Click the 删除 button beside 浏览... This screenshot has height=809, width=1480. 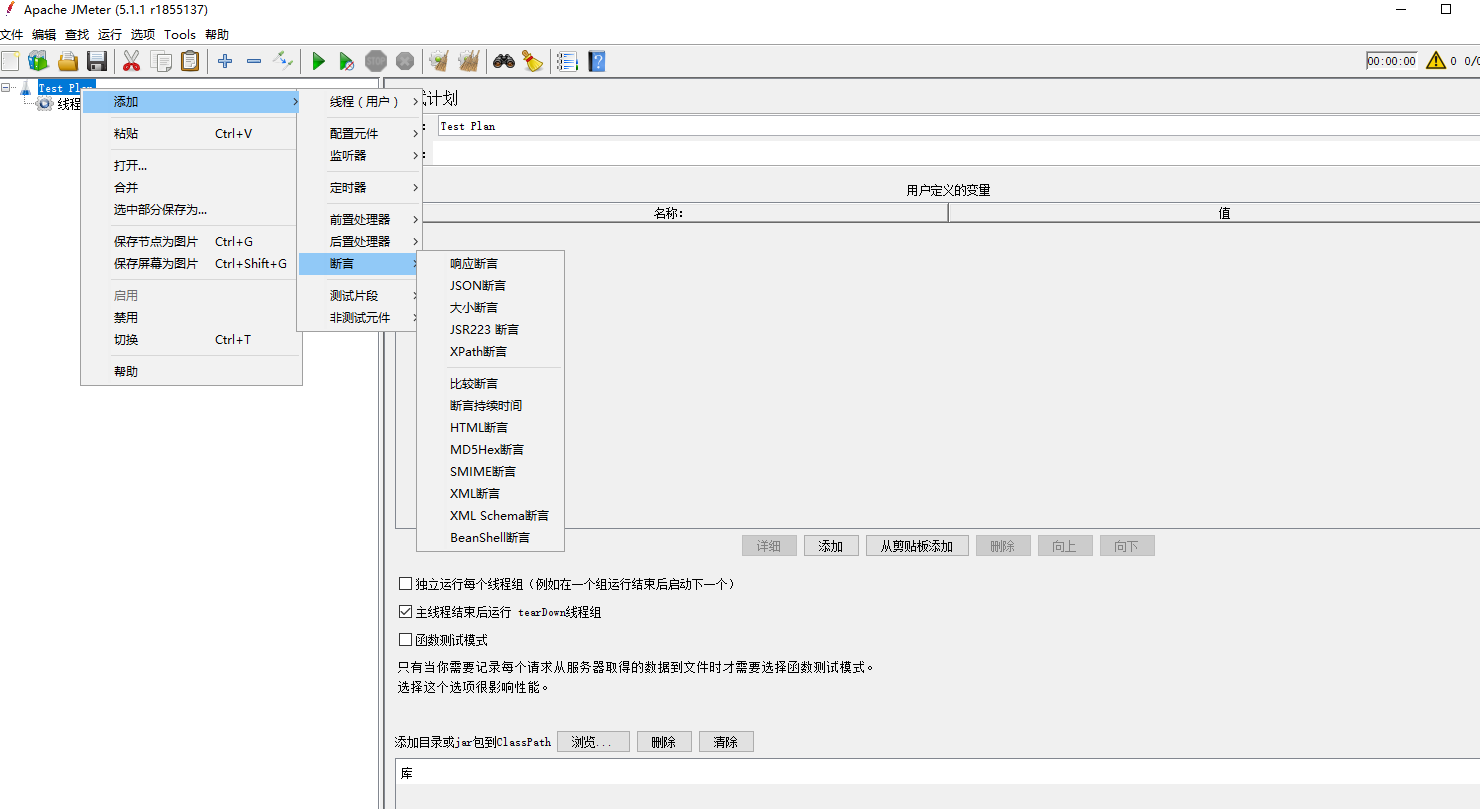tap(664, 742)
